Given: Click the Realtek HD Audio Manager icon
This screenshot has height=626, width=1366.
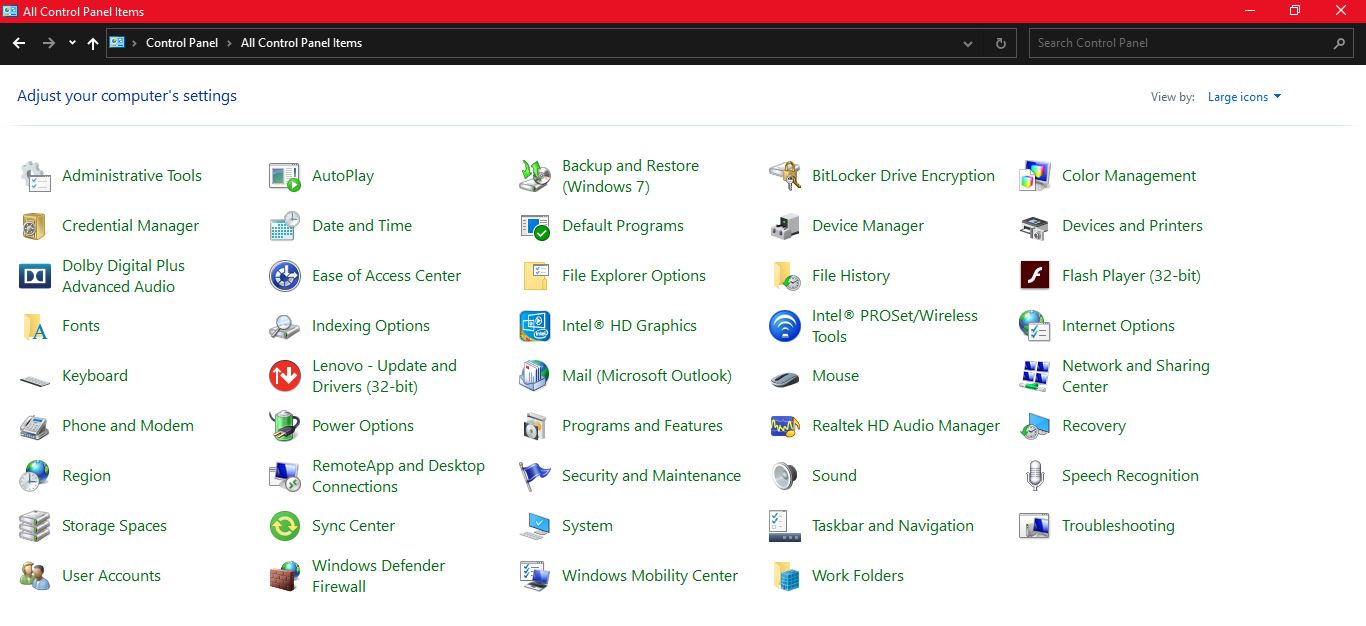Looking at the screenshot, I should pos(785,426).
